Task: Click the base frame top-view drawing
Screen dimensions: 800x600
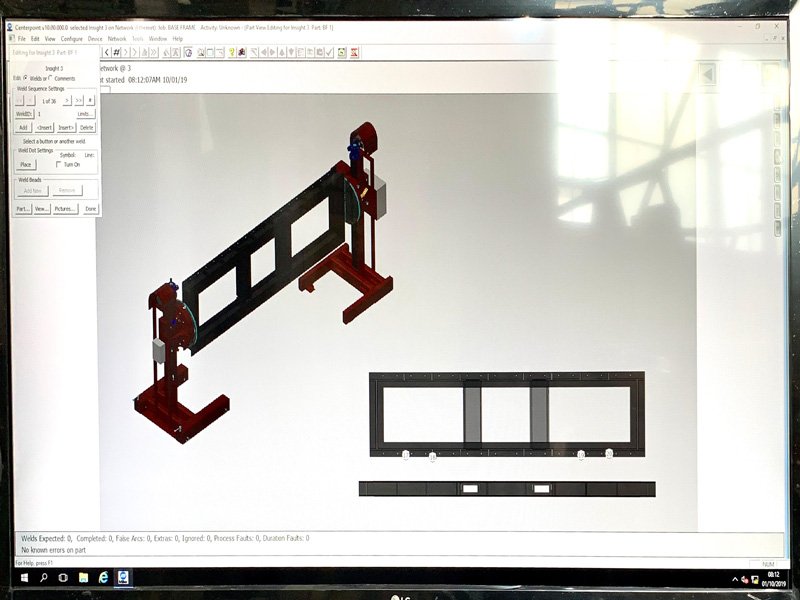Action: tap(507, 414)
